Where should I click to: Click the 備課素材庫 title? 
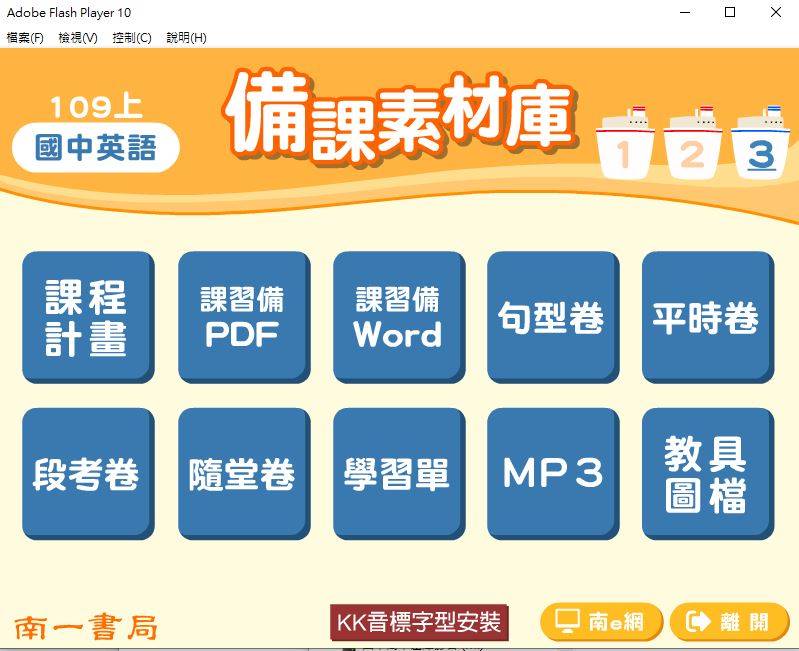(400, 117)
